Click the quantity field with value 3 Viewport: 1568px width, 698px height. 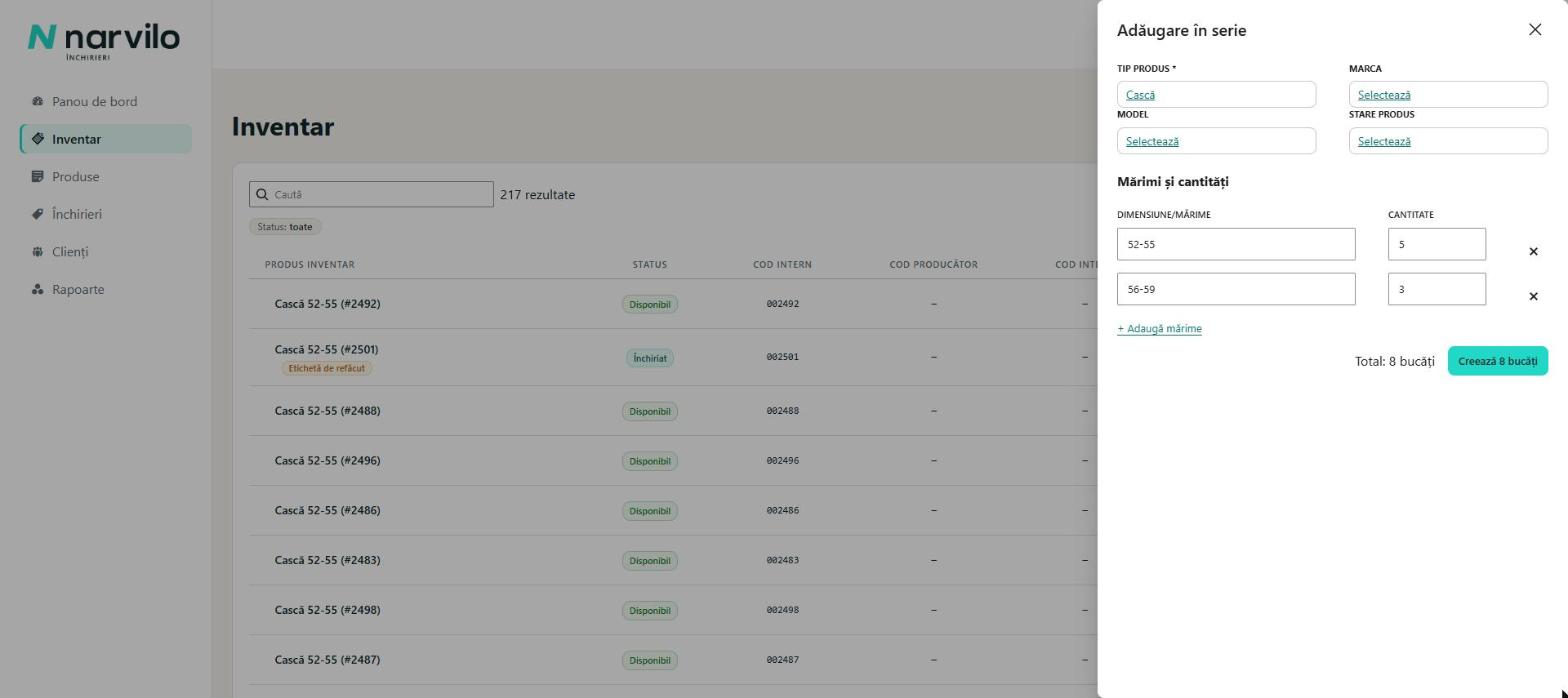pyautogui.click(x=1437, y=289)
